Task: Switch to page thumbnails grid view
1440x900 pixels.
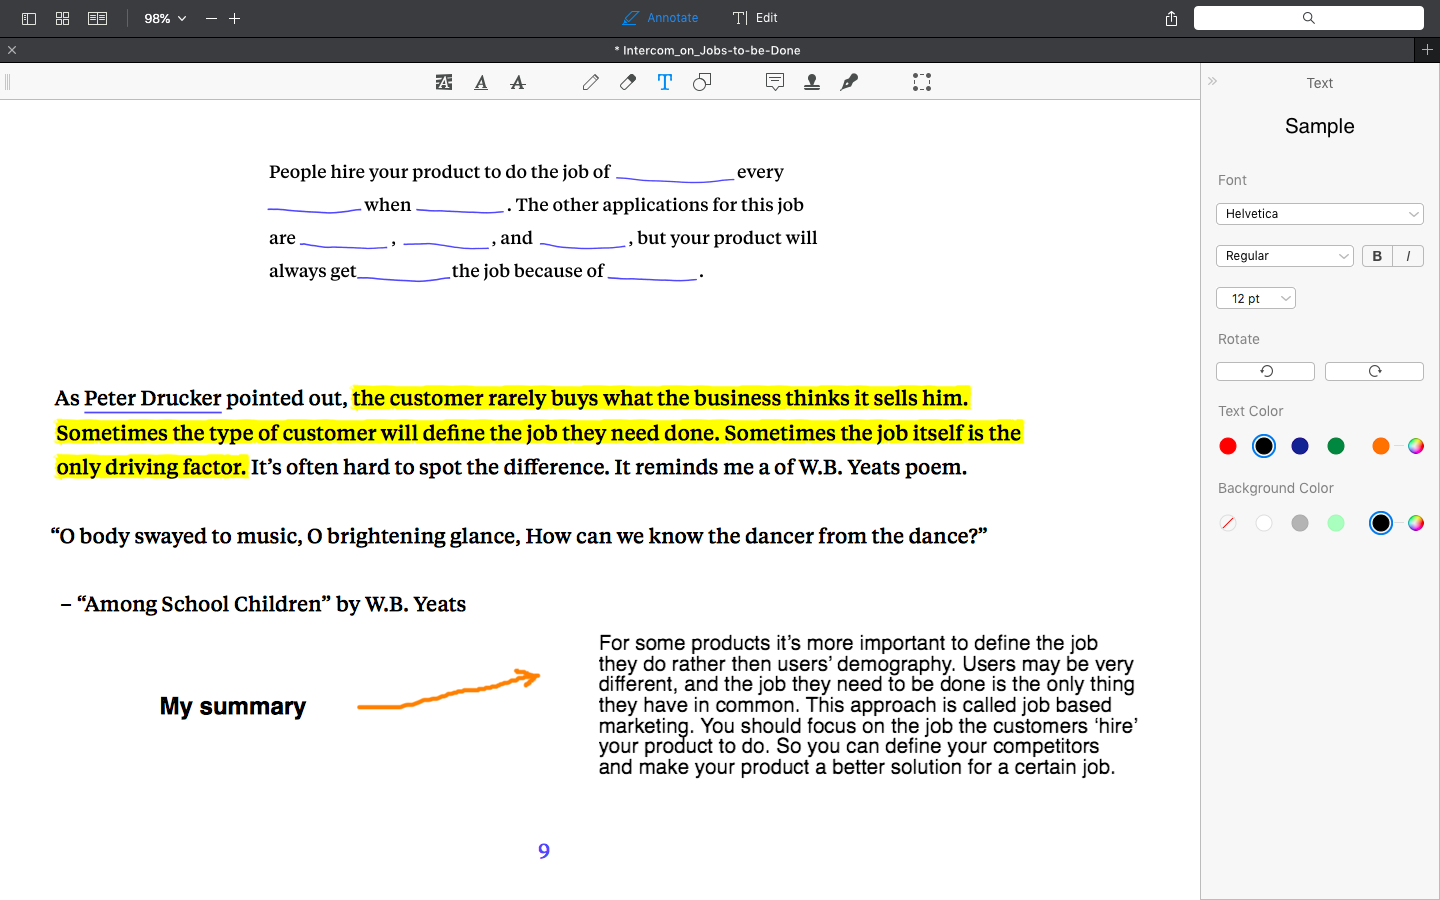Action: 63,18
